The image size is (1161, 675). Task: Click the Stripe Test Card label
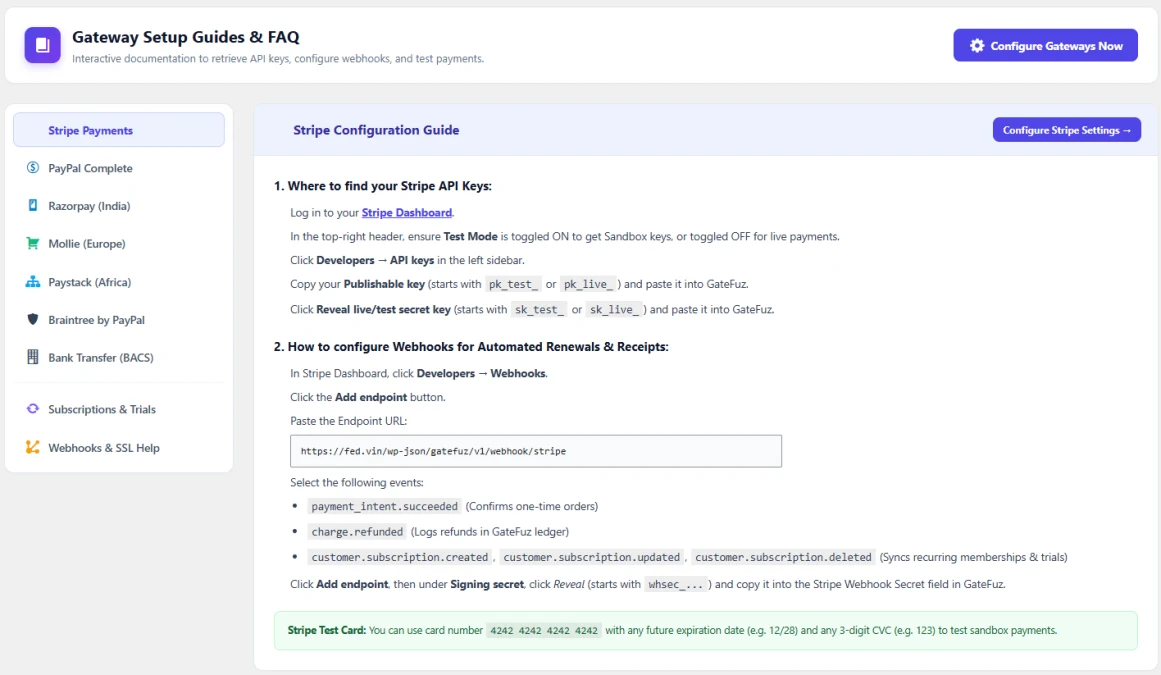[x=327, y=631]
